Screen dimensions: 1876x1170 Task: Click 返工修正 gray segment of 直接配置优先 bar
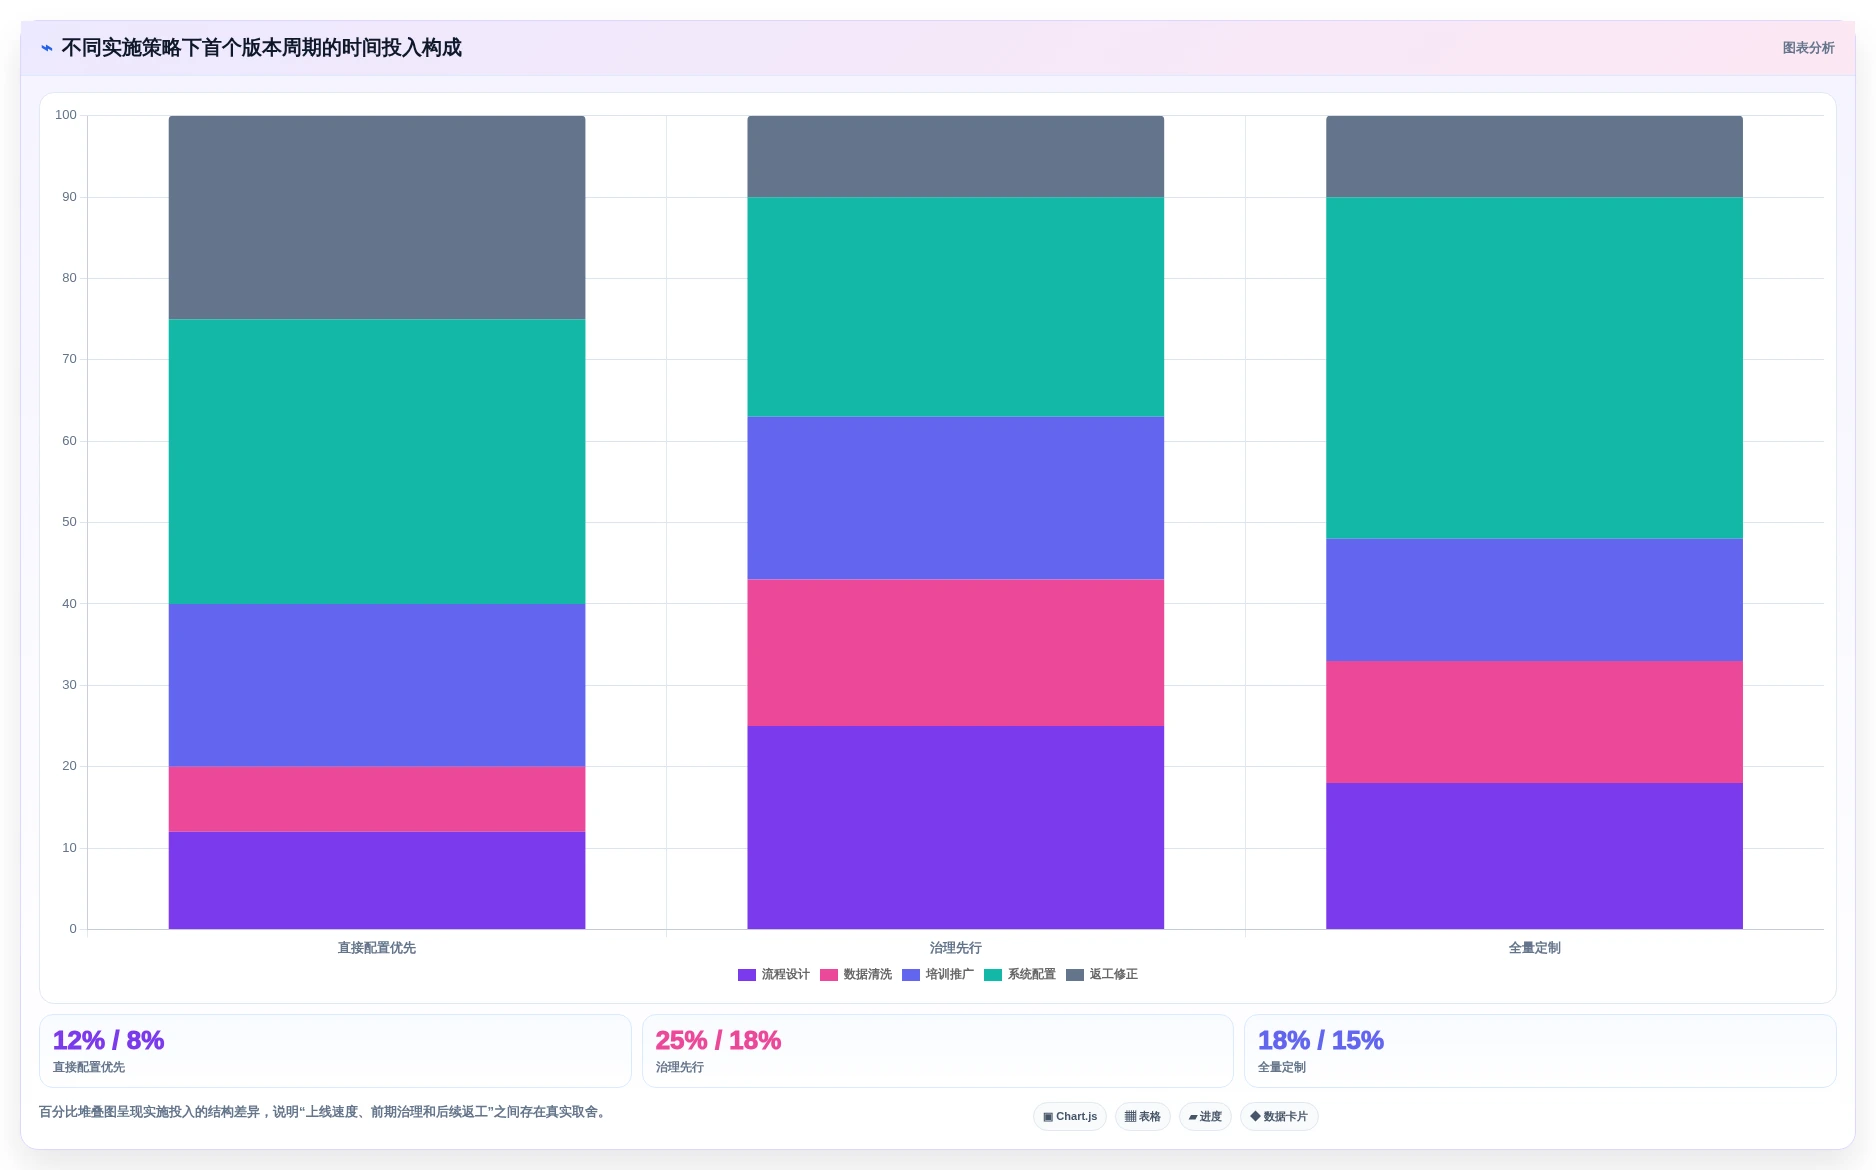tap(377, 217)
